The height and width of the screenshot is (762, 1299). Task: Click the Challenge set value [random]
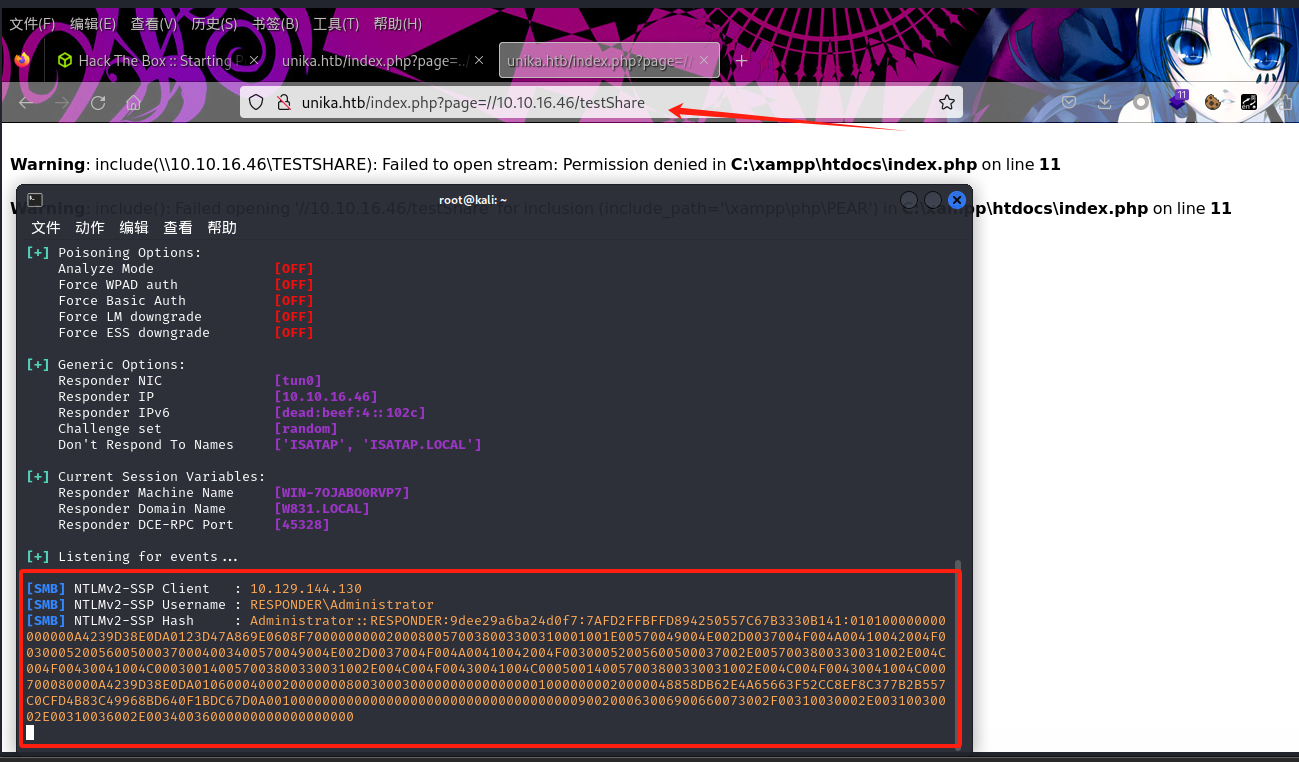[x=306, y=429]
